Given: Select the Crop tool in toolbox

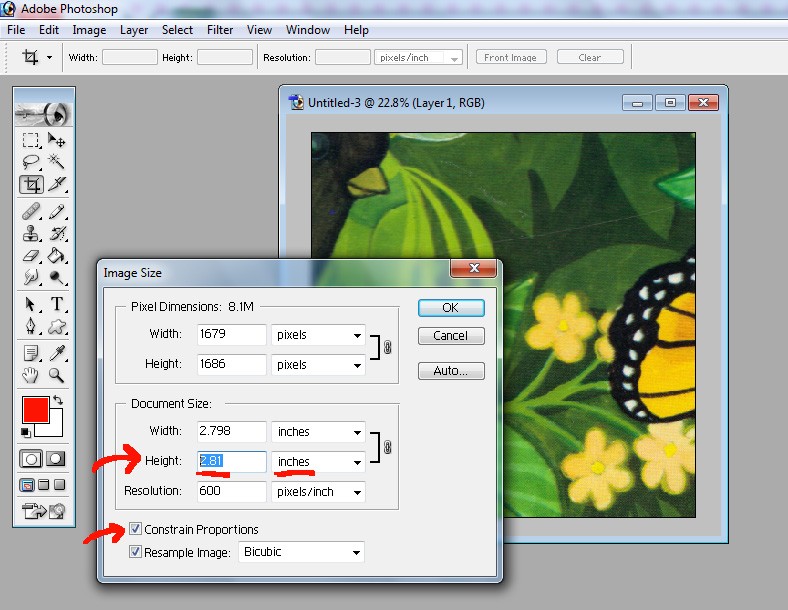Looking at the screenshot, I should pyautogui.click(x=31, y=184).
